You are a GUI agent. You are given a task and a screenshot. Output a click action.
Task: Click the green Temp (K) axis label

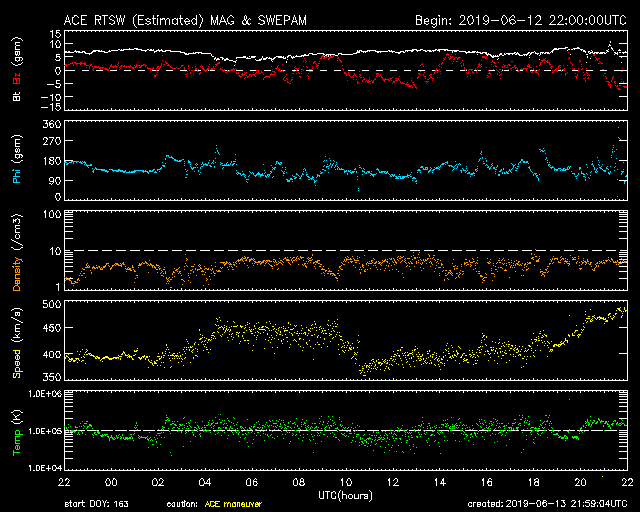[x=17, y=433]
